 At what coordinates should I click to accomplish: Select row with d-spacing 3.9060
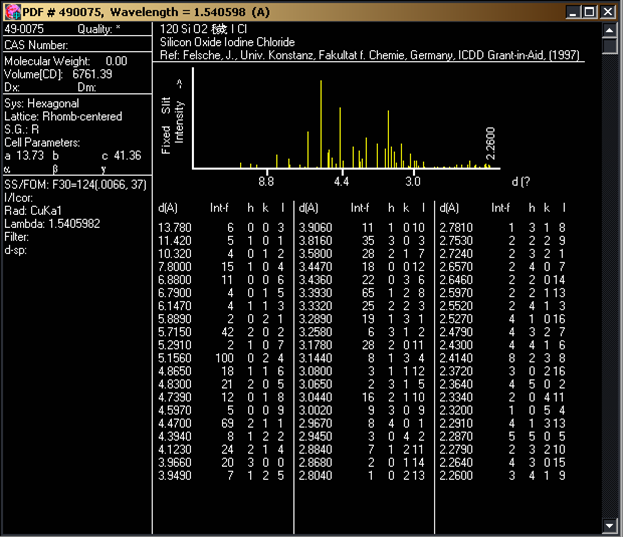[x=362, y=228]
